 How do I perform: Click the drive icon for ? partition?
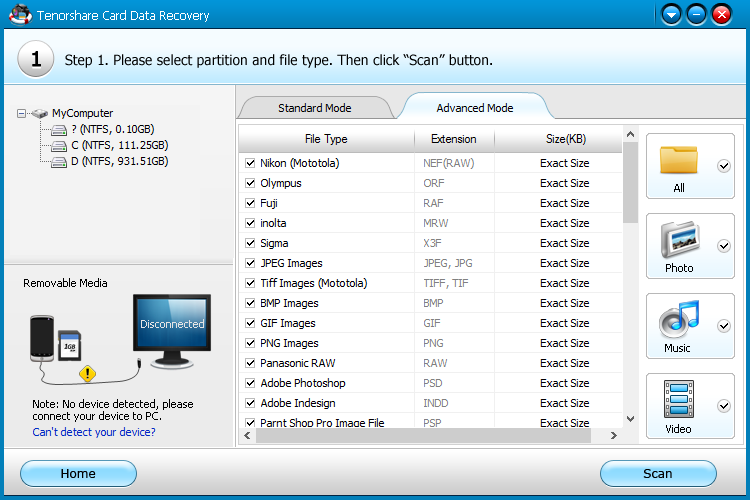tap(59, 130)
